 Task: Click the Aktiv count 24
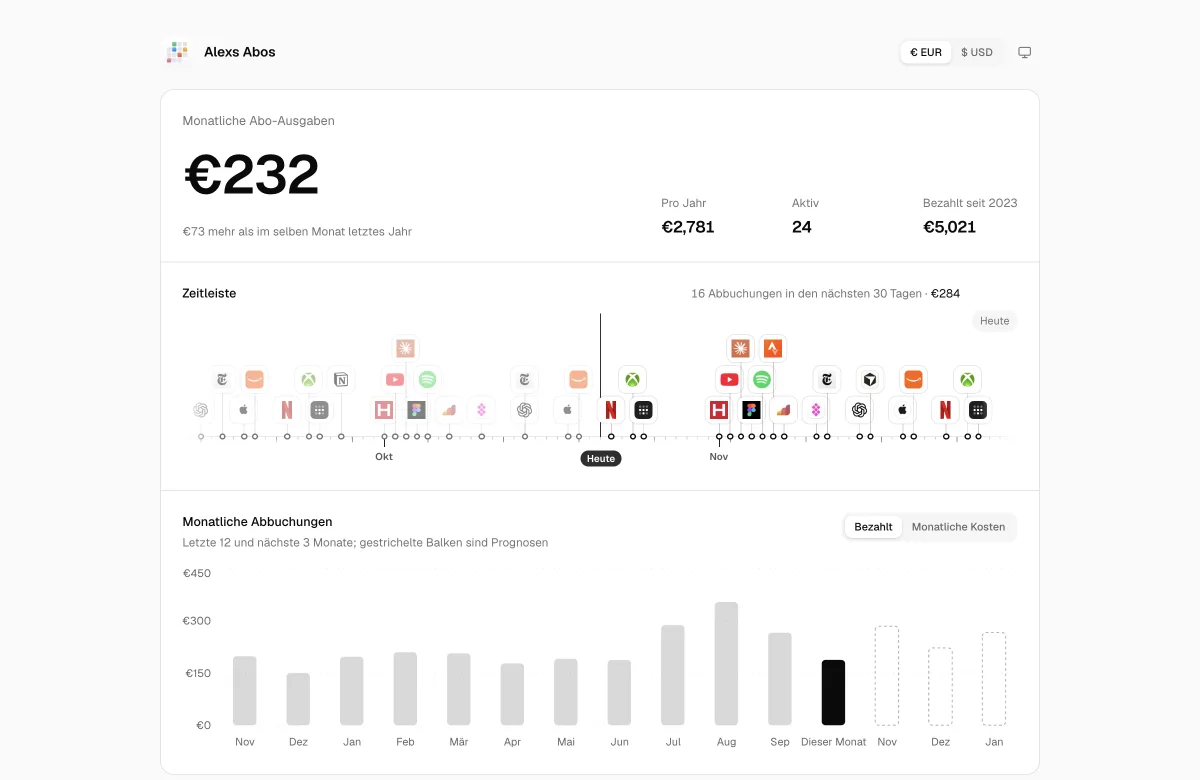pyautogui.click(x=802, y=227)
